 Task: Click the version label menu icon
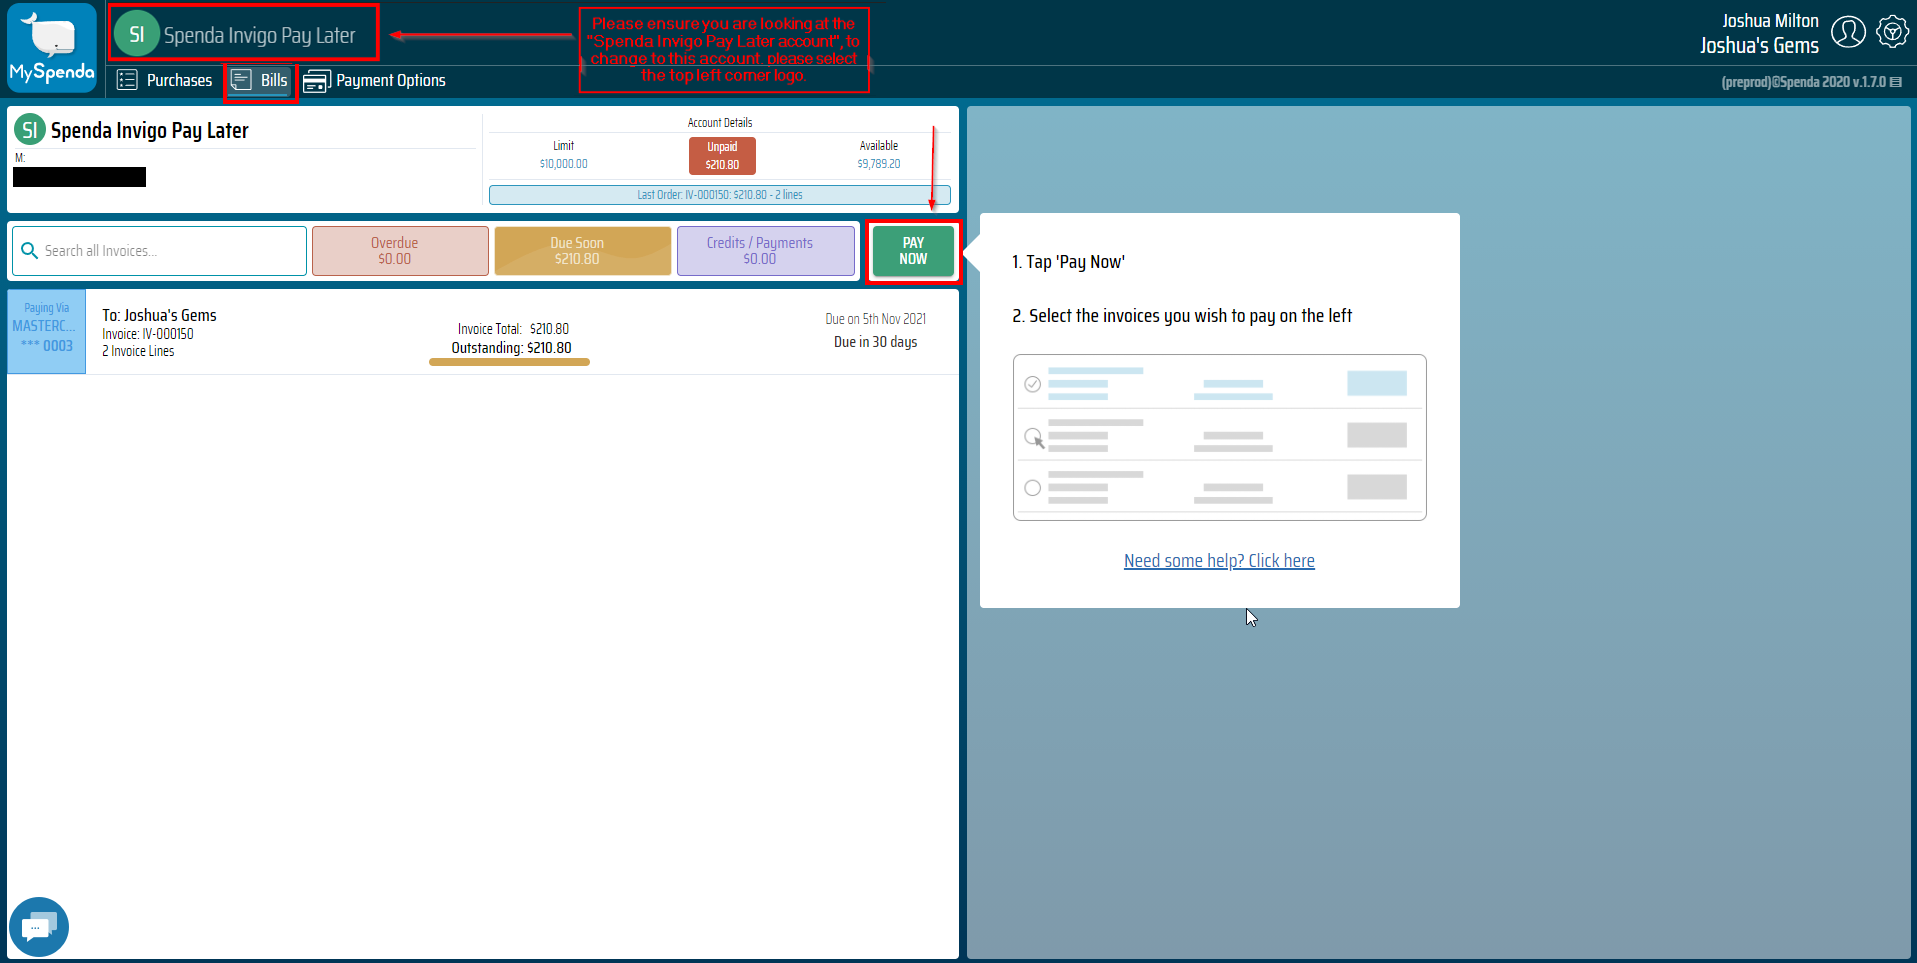pyautogui.click(x=1896, y=82)
